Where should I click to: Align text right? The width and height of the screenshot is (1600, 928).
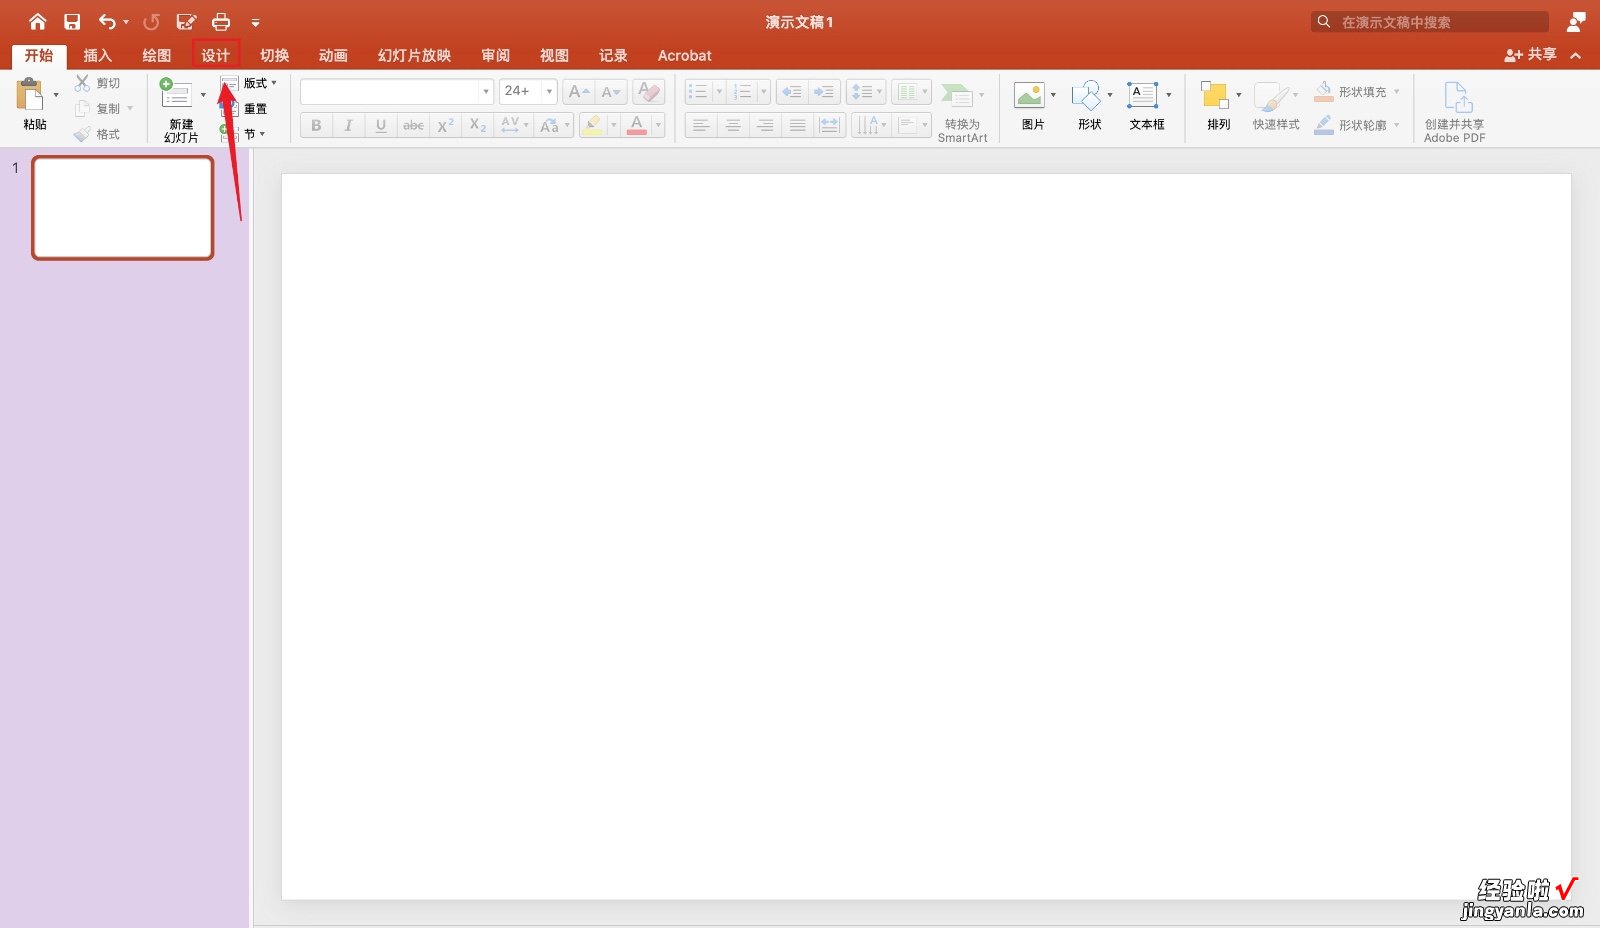coord(765,125)
